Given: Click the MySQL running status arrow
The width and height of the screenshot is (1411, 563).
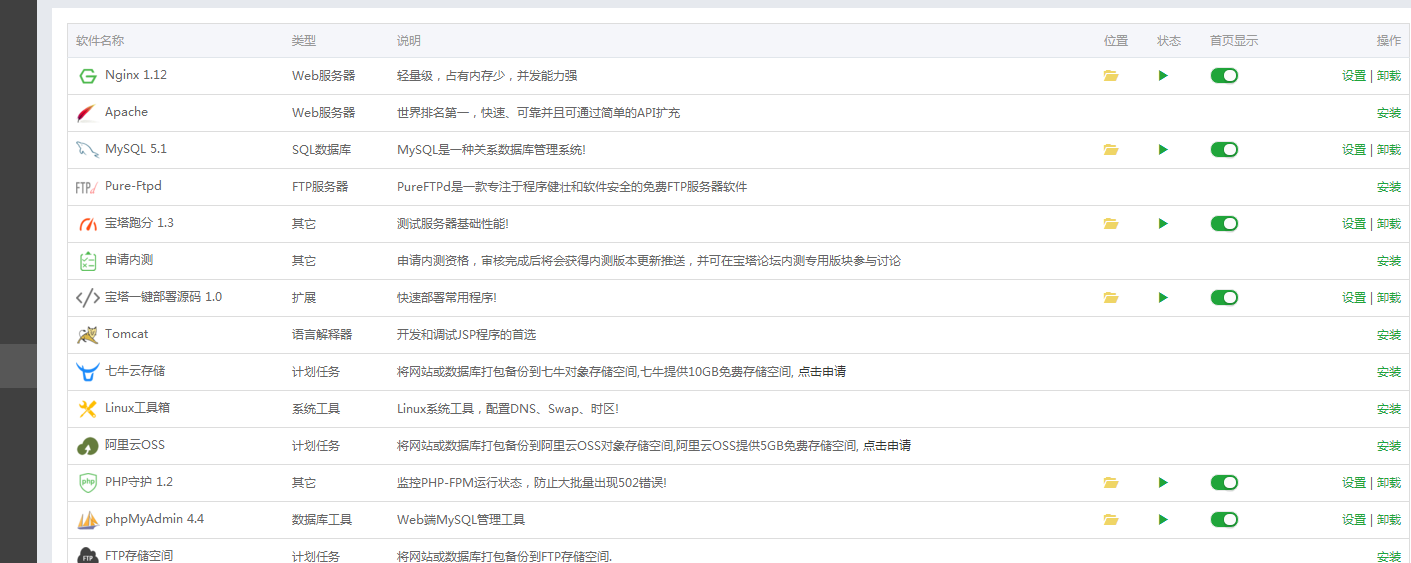Looking at the screenshot, I should click(x=1163, y=150).
